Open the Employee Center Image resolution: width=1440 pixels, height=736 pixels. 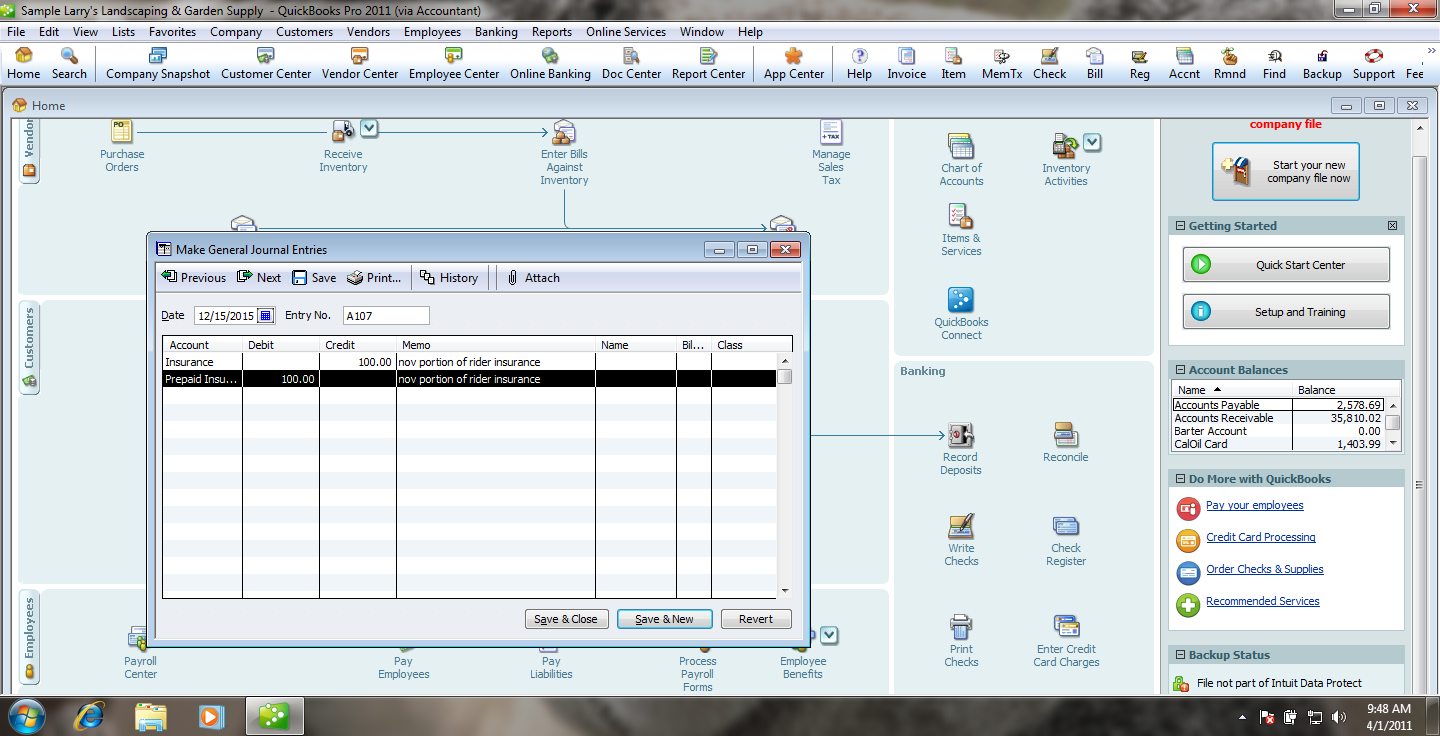click(454, 63)
